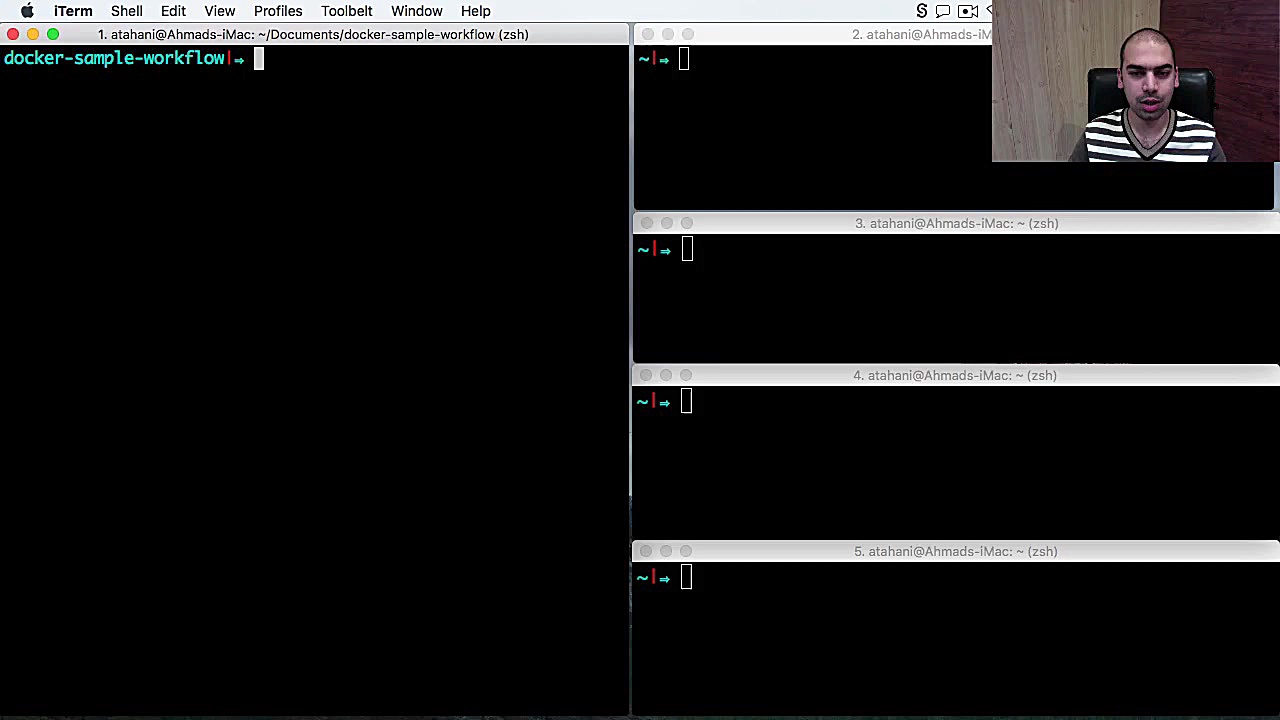
Task: Activate terminal window 4 by its title
Action: pos(955,375)
